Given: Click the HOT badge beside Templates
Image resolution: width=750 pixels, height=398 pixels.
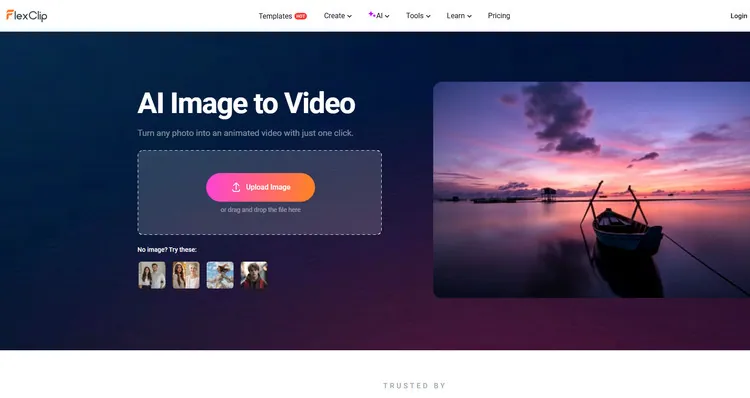Looking at the screenshot, I should click(x=300, y=16).
